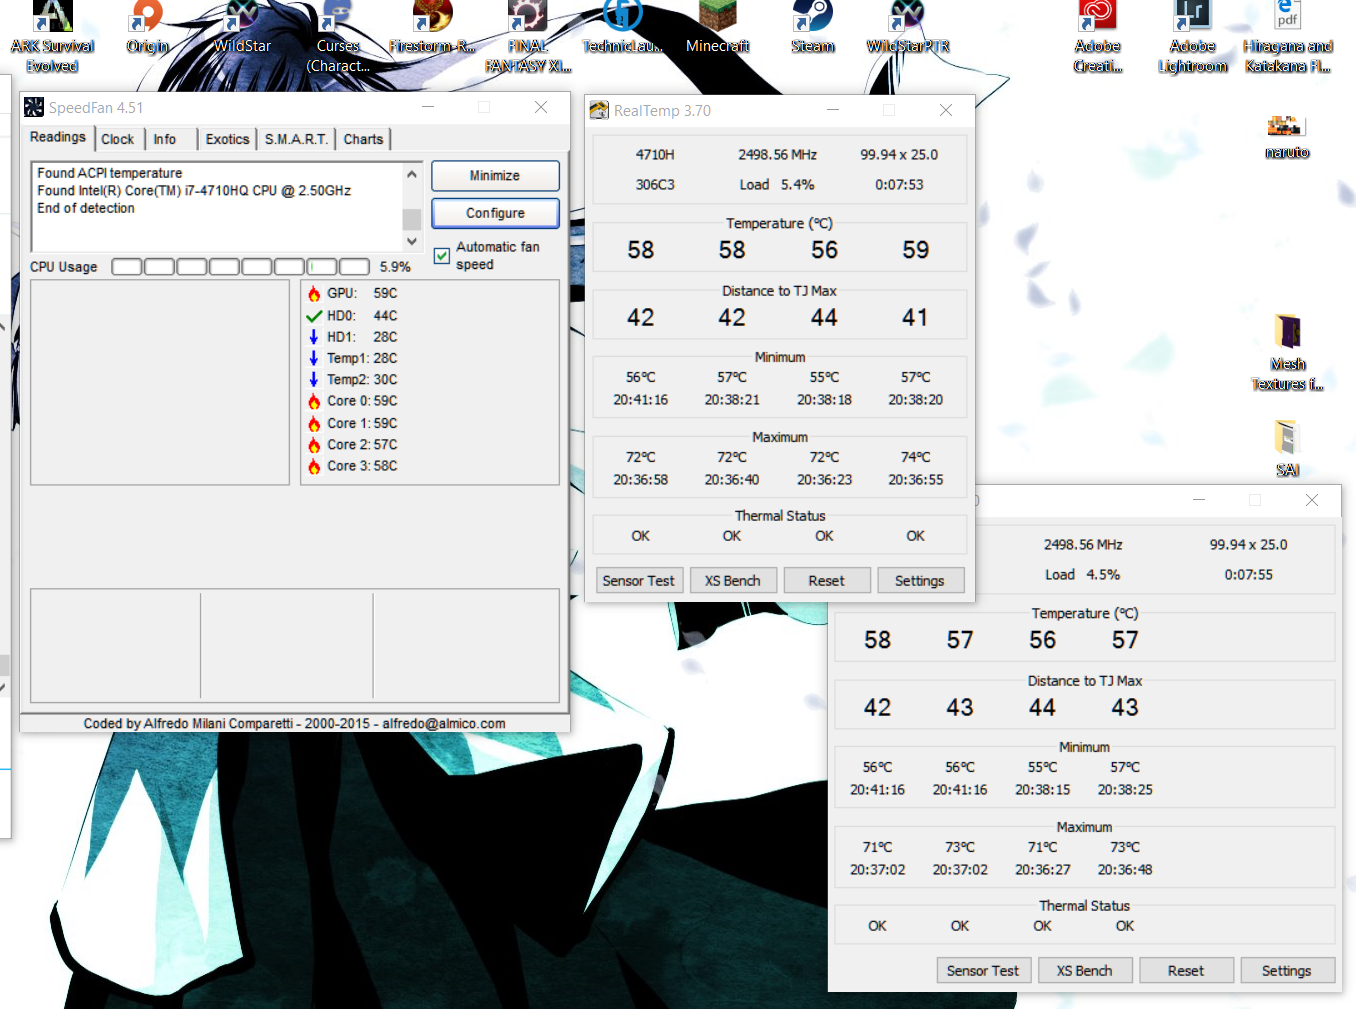Switch to the Readings tab in SpeedFan

point(58,137)
